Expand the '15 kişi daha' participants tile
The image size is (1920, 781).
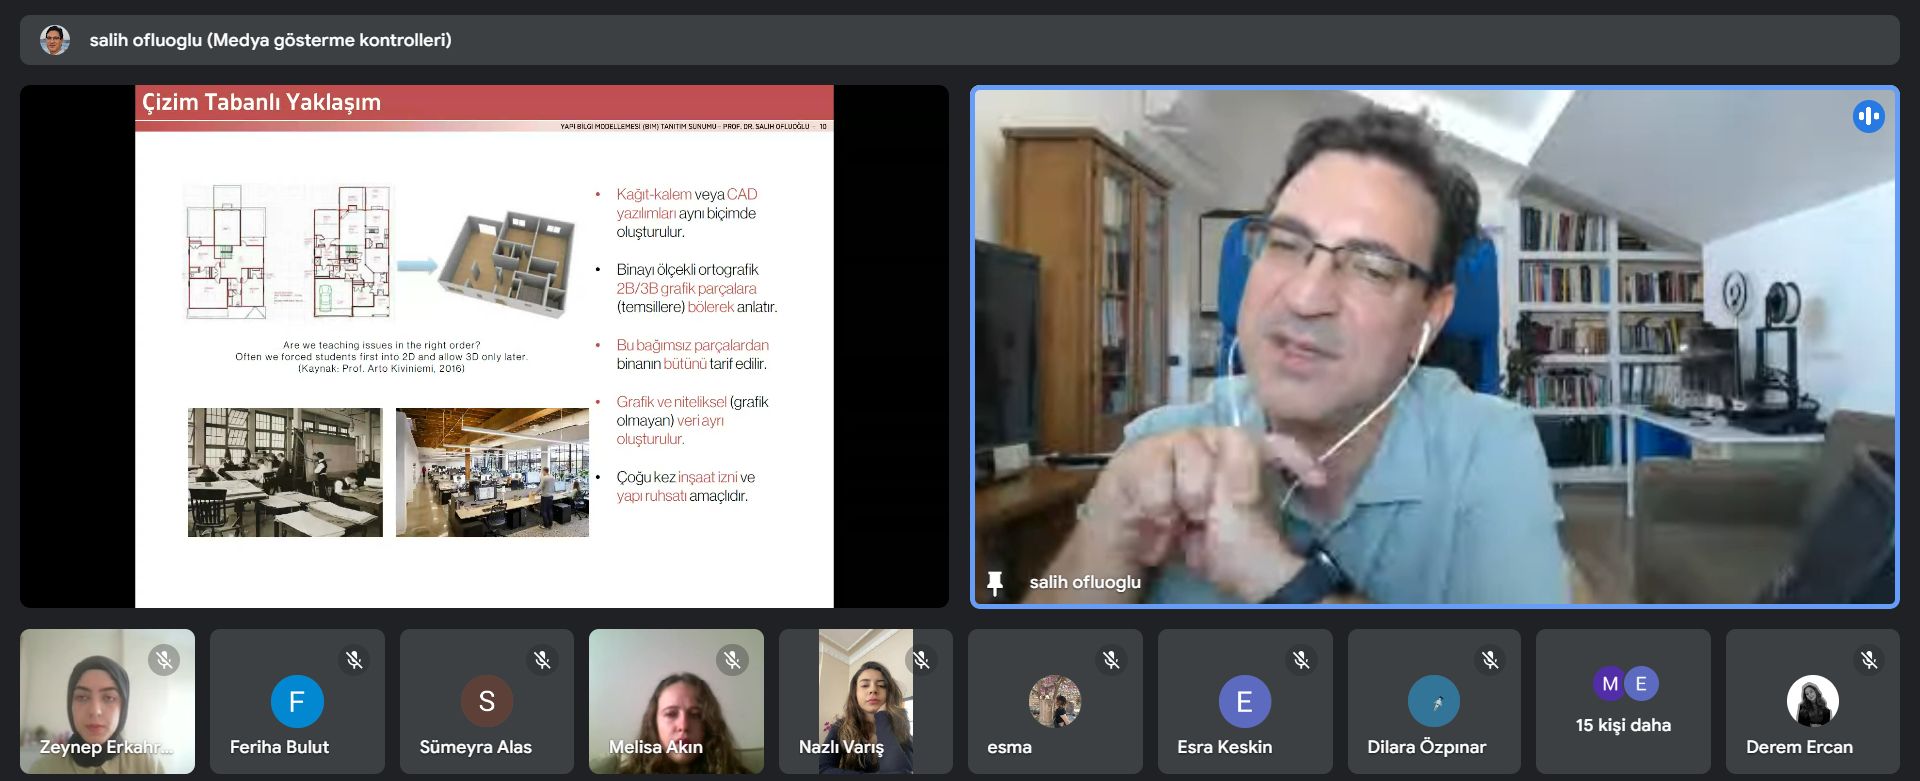pyautogui.click(x=1622, y=702)
